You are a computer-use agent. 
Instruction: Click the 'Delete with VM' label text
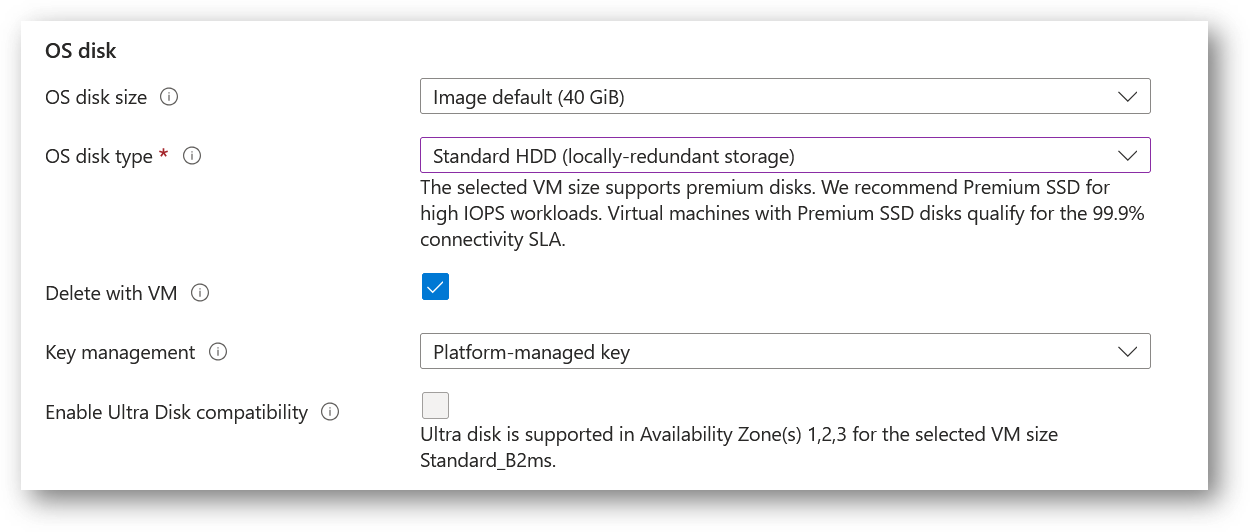[111, 293]
